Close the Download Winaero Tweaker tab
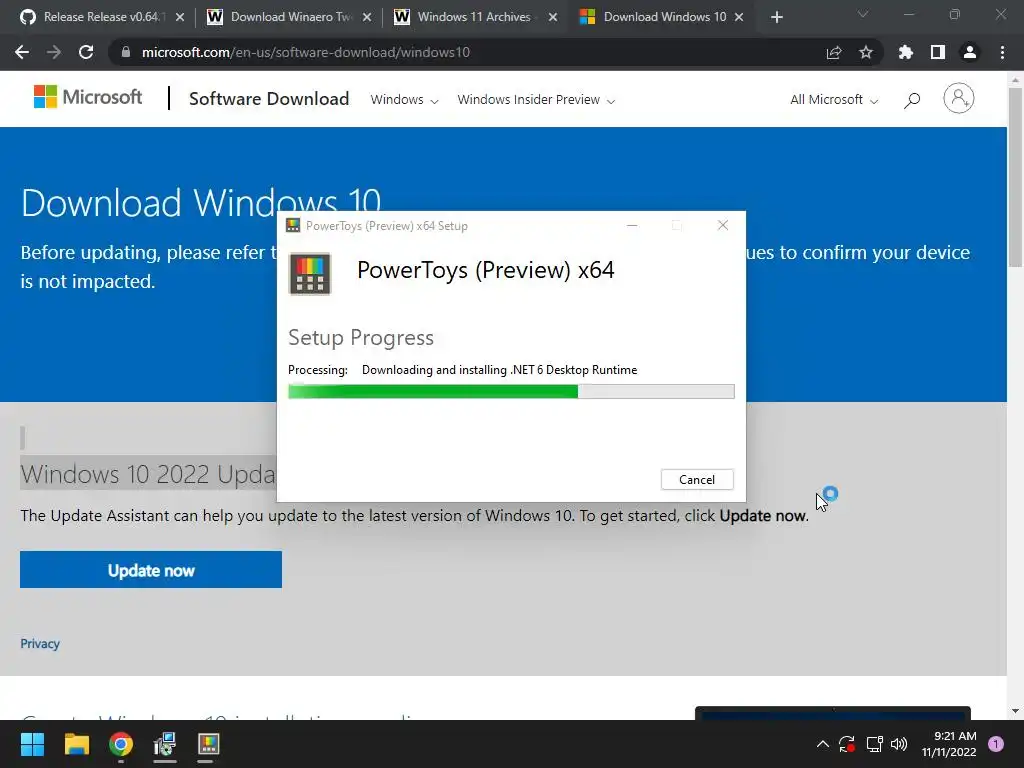Viewport: 1024px width, 768px height. (366, 18)
